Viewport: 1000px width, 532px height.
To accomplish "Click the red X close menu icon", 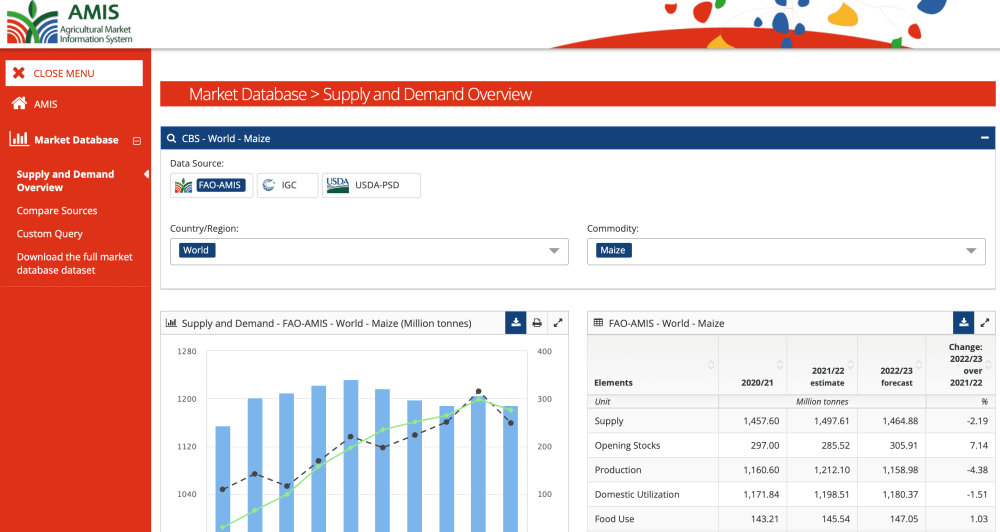I will click(19, 73).
